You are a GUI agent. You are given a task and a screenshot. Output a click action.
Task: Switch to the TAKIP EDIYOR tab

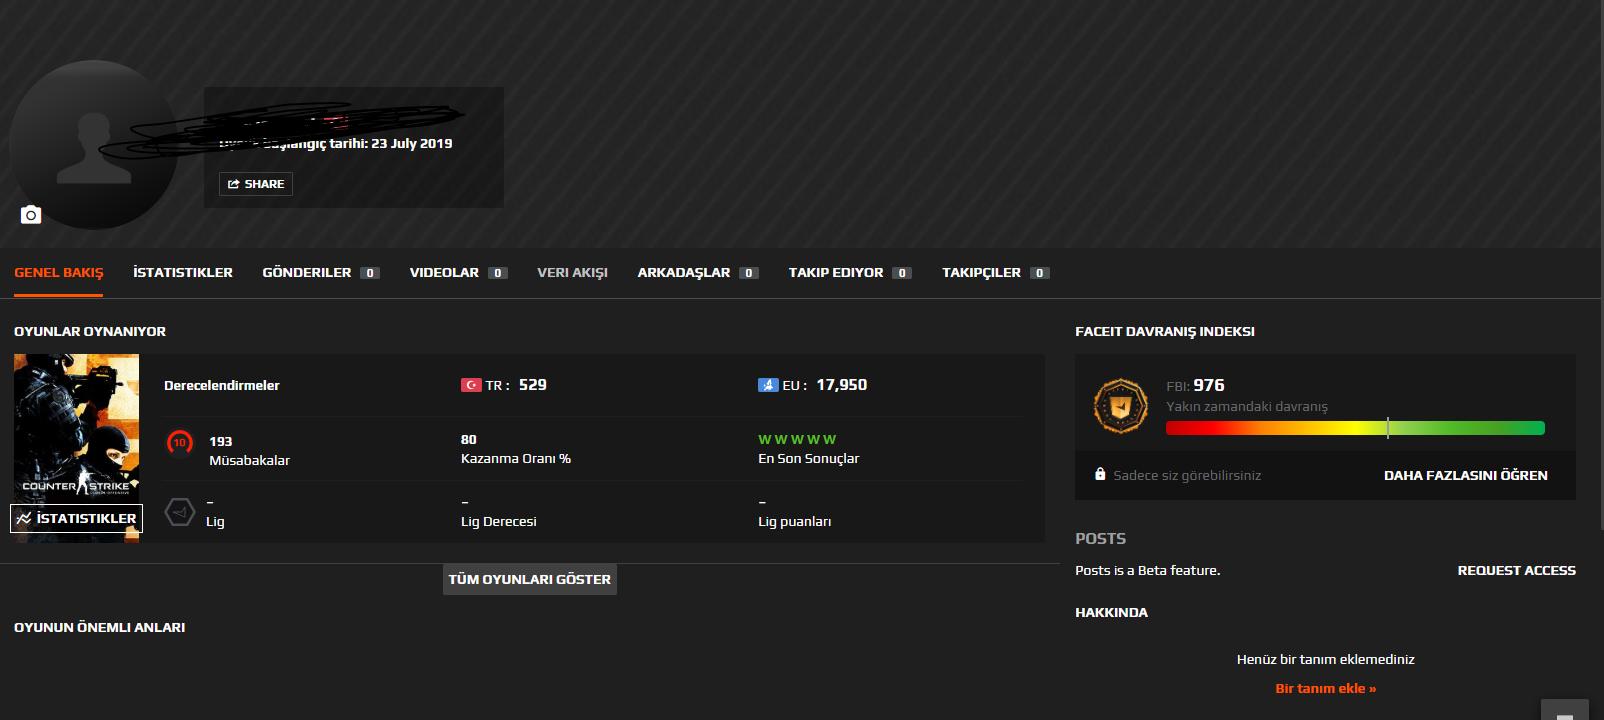(850, 272)
